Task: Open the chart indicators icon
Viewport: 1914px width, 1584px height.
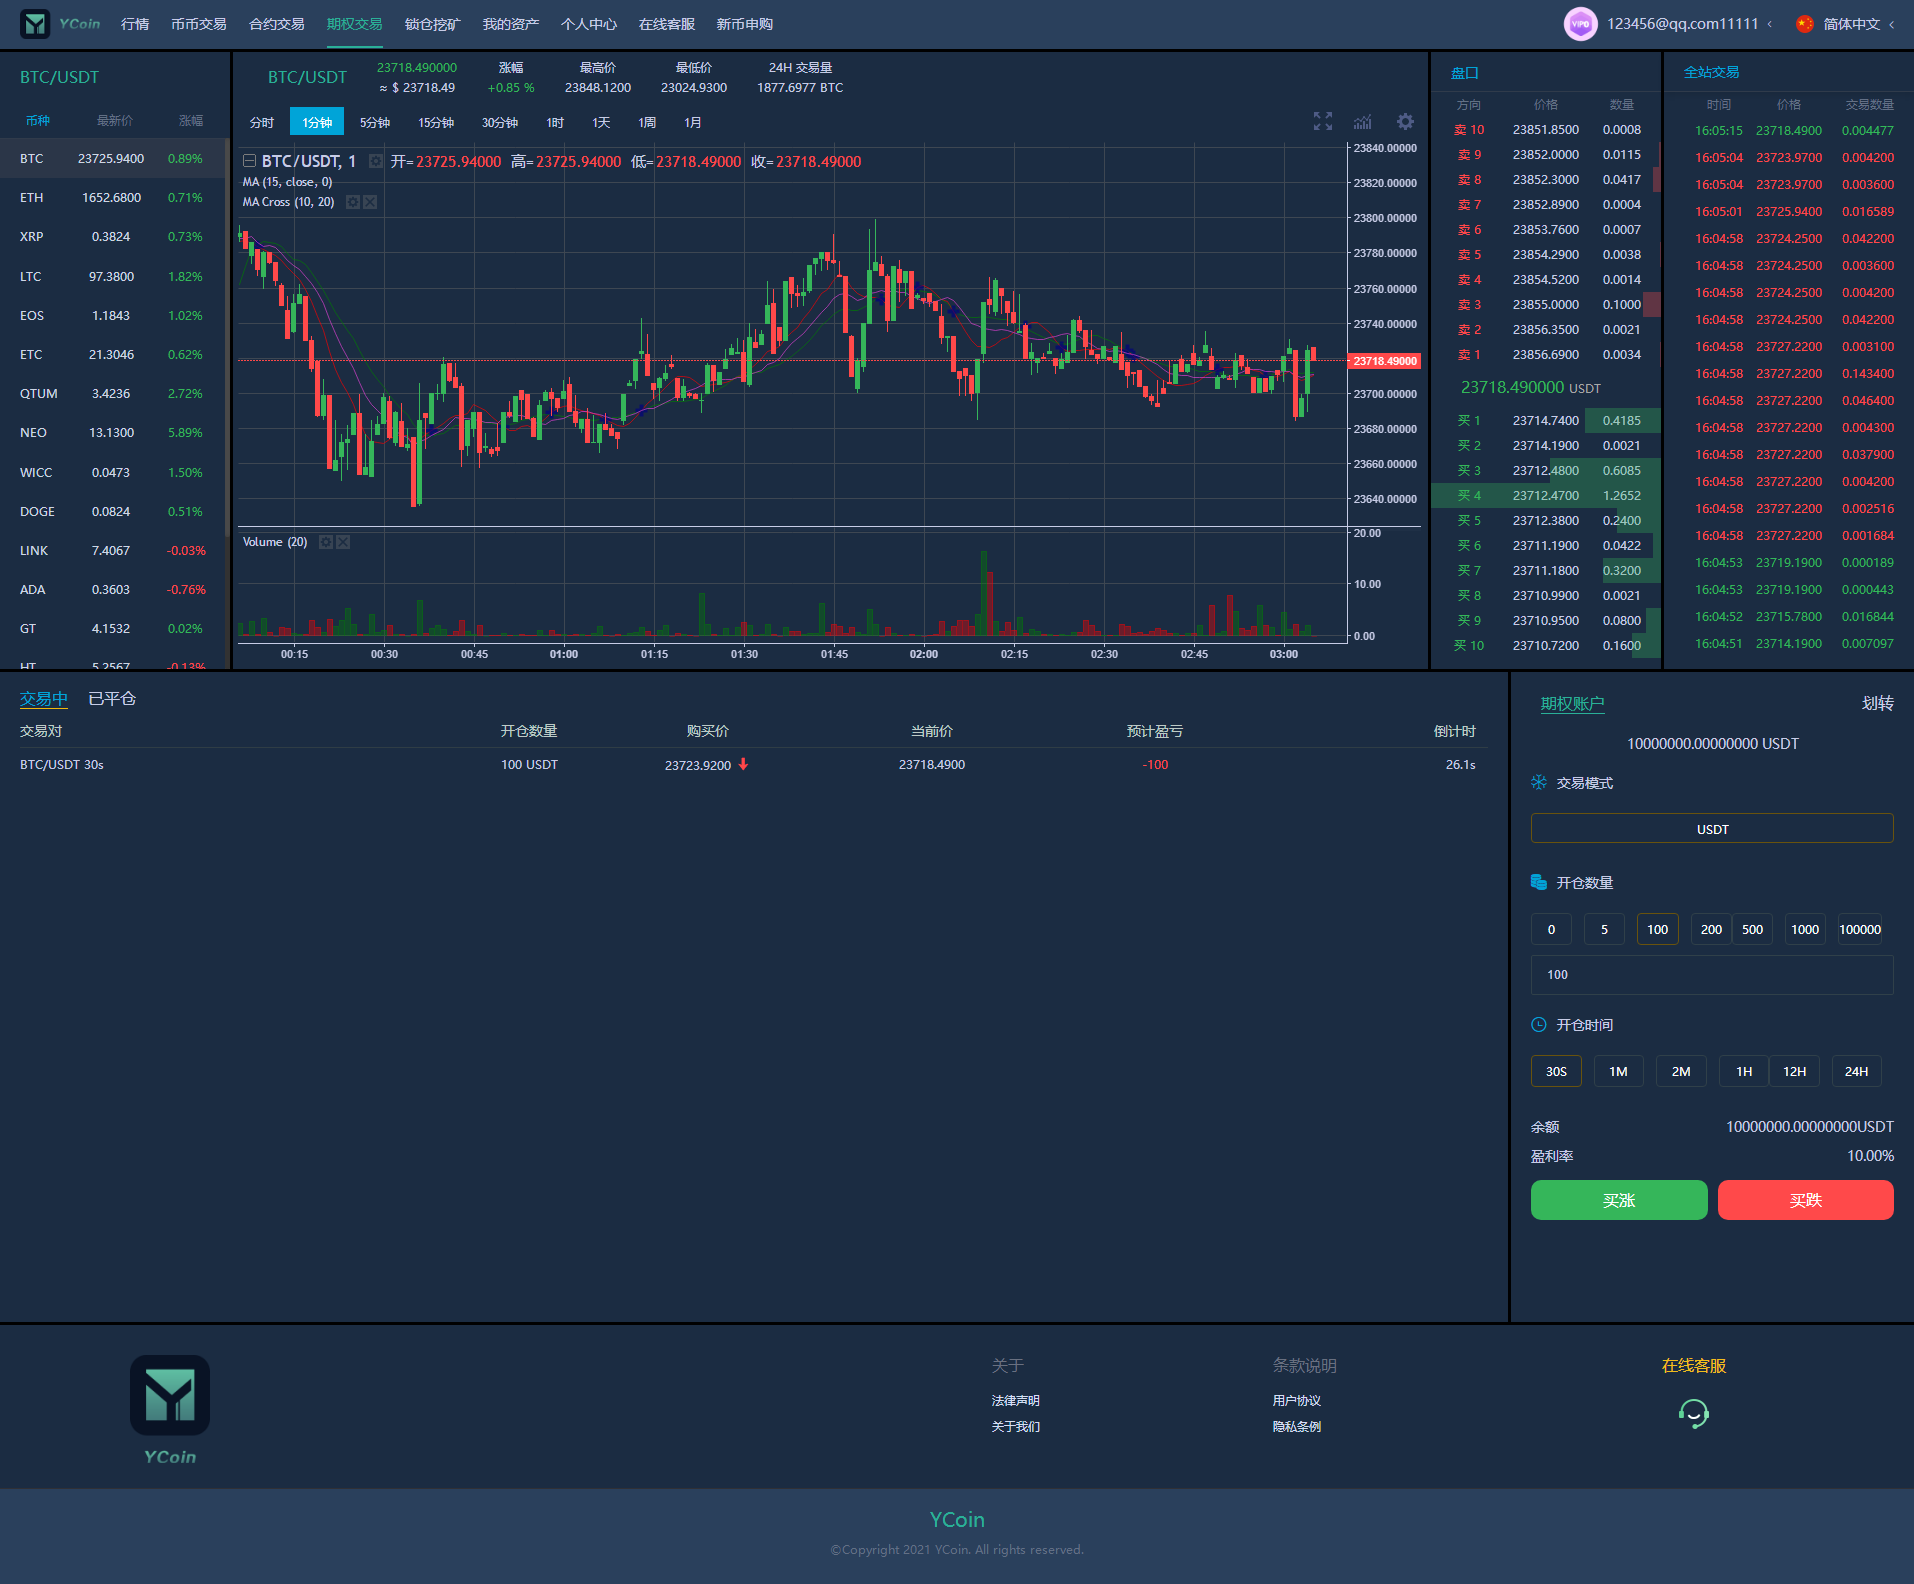Action: pyautogui.click(x=1362, y=122)
